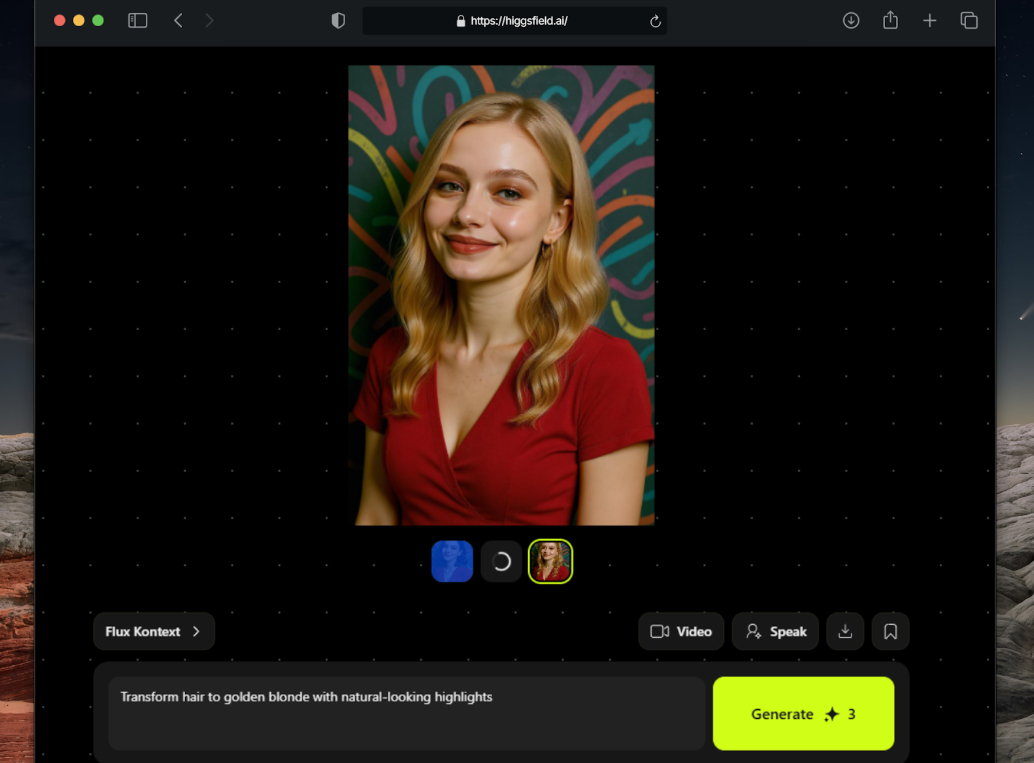Open a new browser tab
This screenshot has width=1034, height=763.
tap(929, 20)
